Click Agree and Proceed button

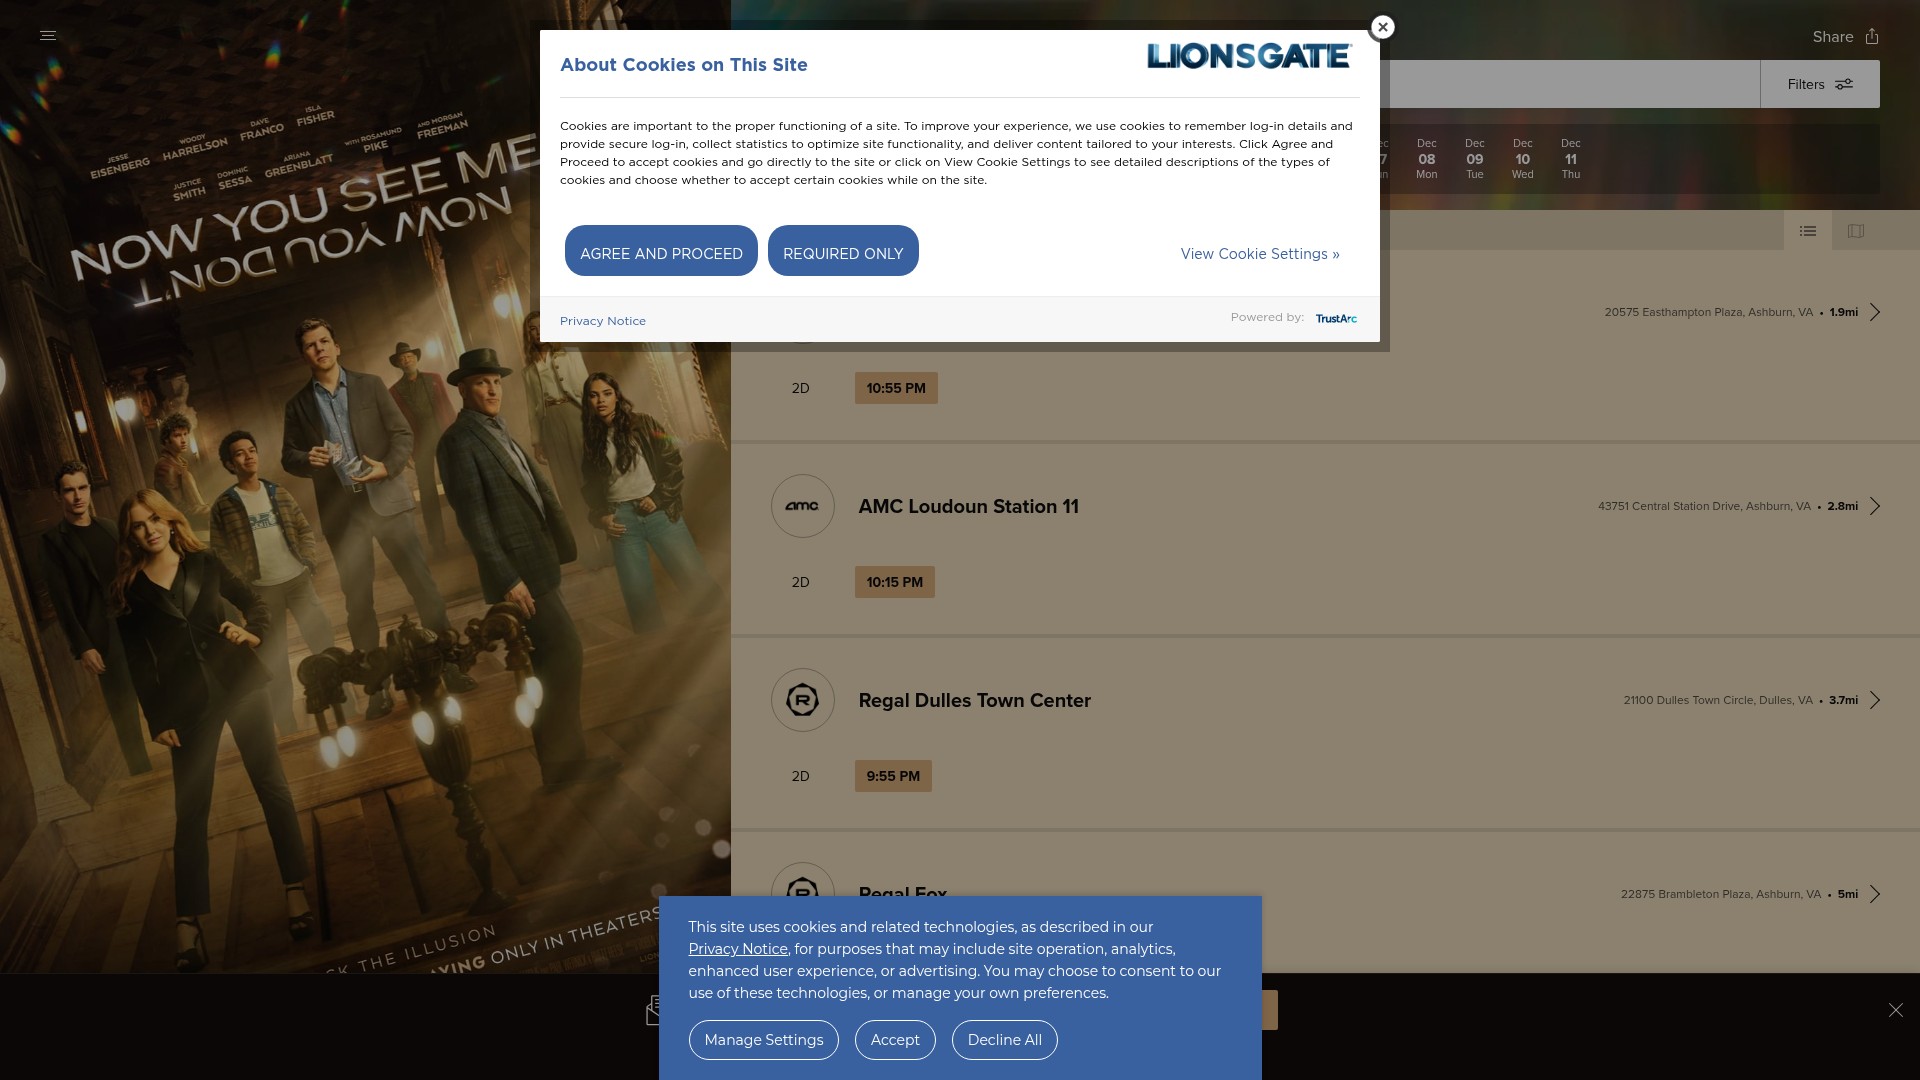661,251
